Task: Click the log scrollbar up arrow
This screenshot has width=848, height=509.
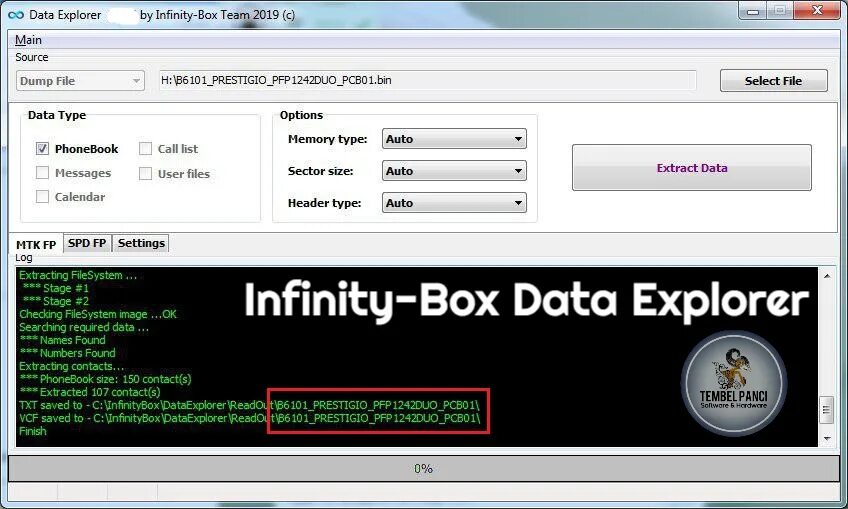Action: 827,276
